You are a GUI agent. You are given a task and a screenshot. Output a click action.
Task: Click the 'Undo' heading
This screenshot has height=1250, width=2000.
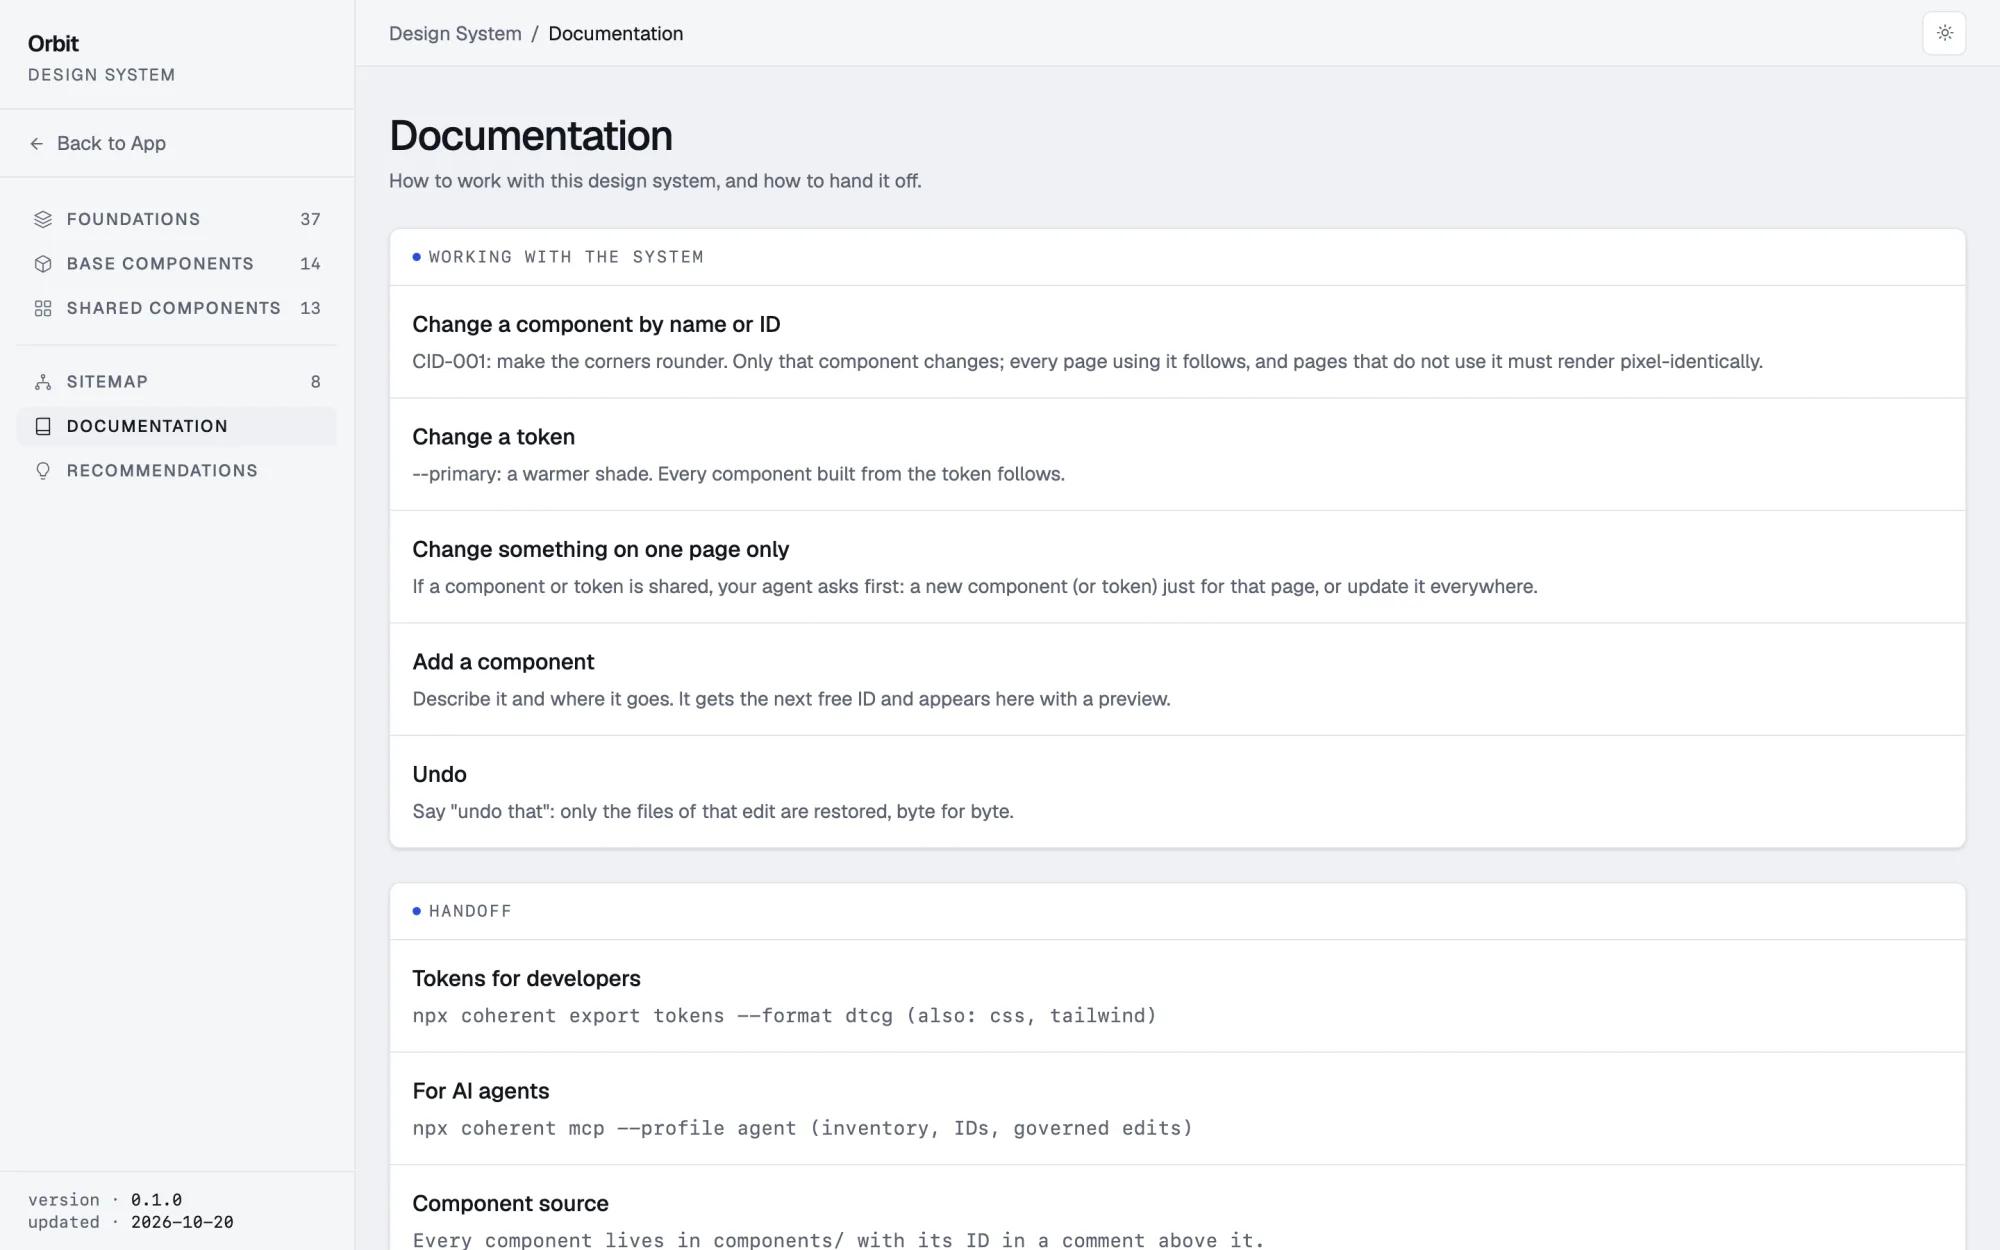[x=439, y=775]
